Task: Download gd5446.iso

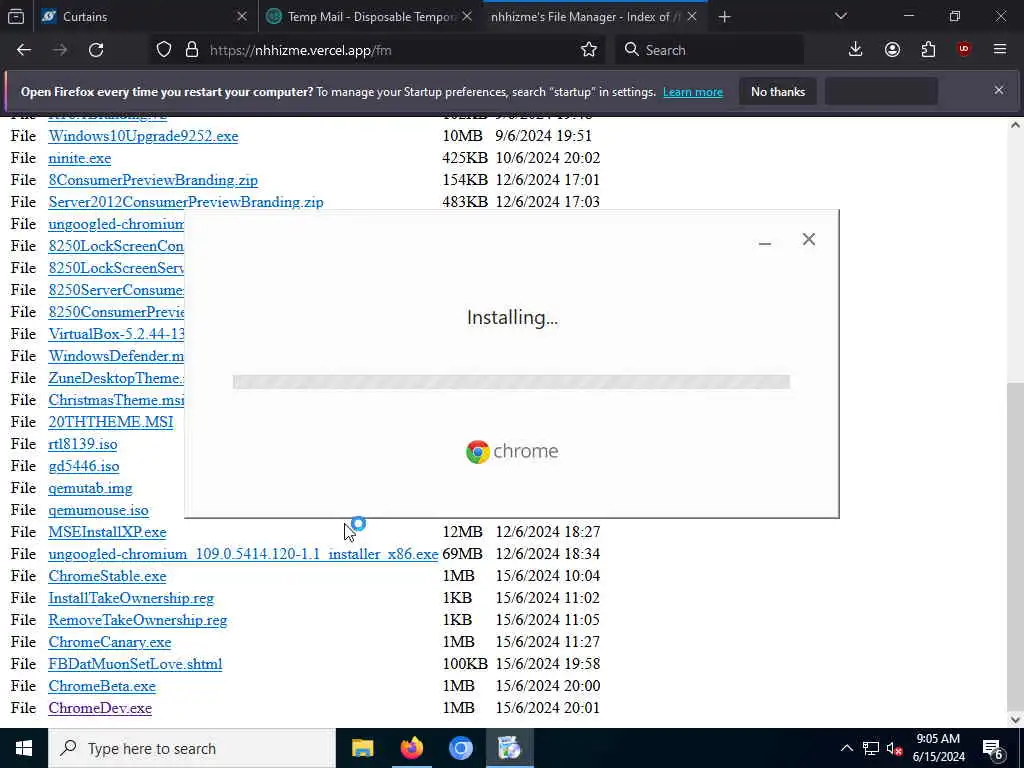Action: [84, 466]
